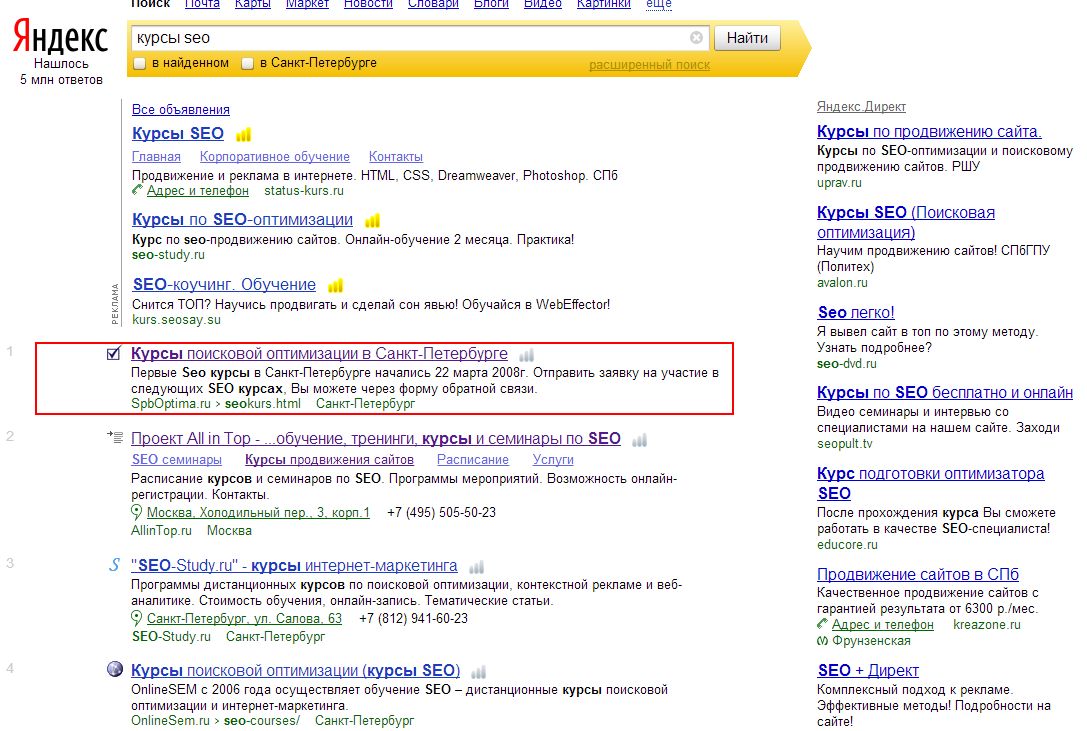
Task: Click the yellow bars icon by Курсы по SEO-оптимизации
Action: [372, 221]
